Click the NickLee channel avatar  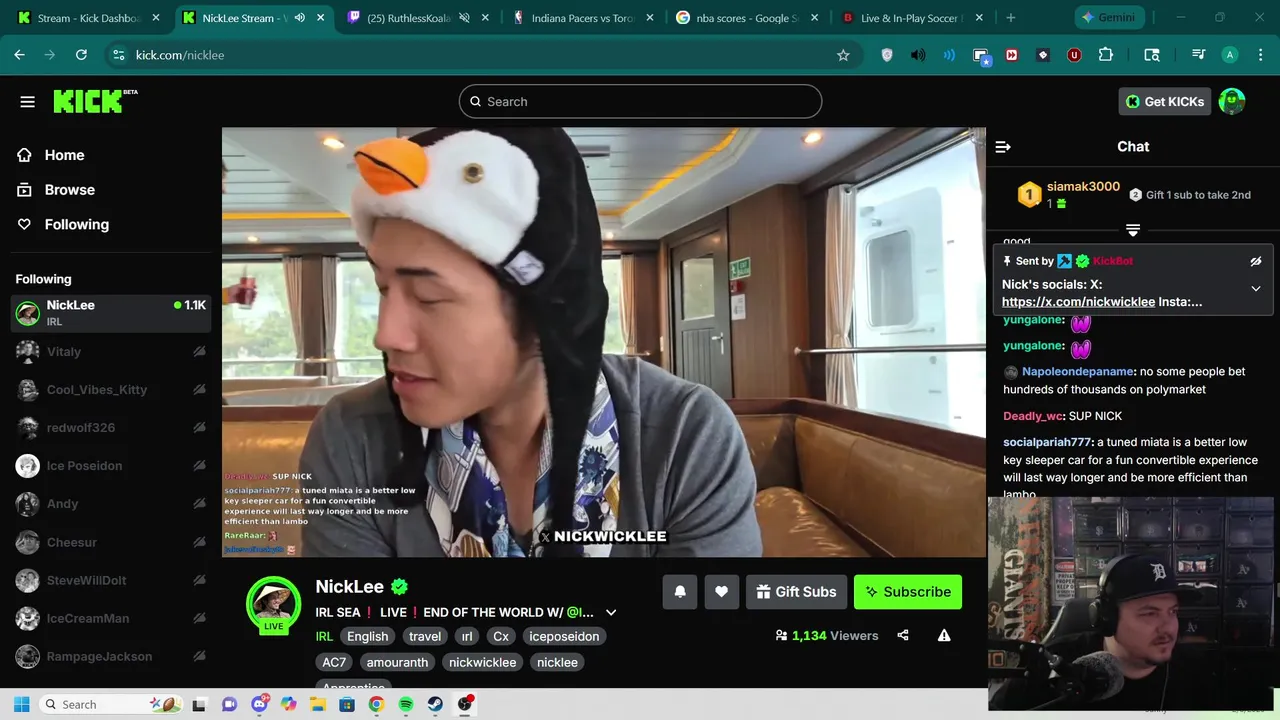coord(273,604)
